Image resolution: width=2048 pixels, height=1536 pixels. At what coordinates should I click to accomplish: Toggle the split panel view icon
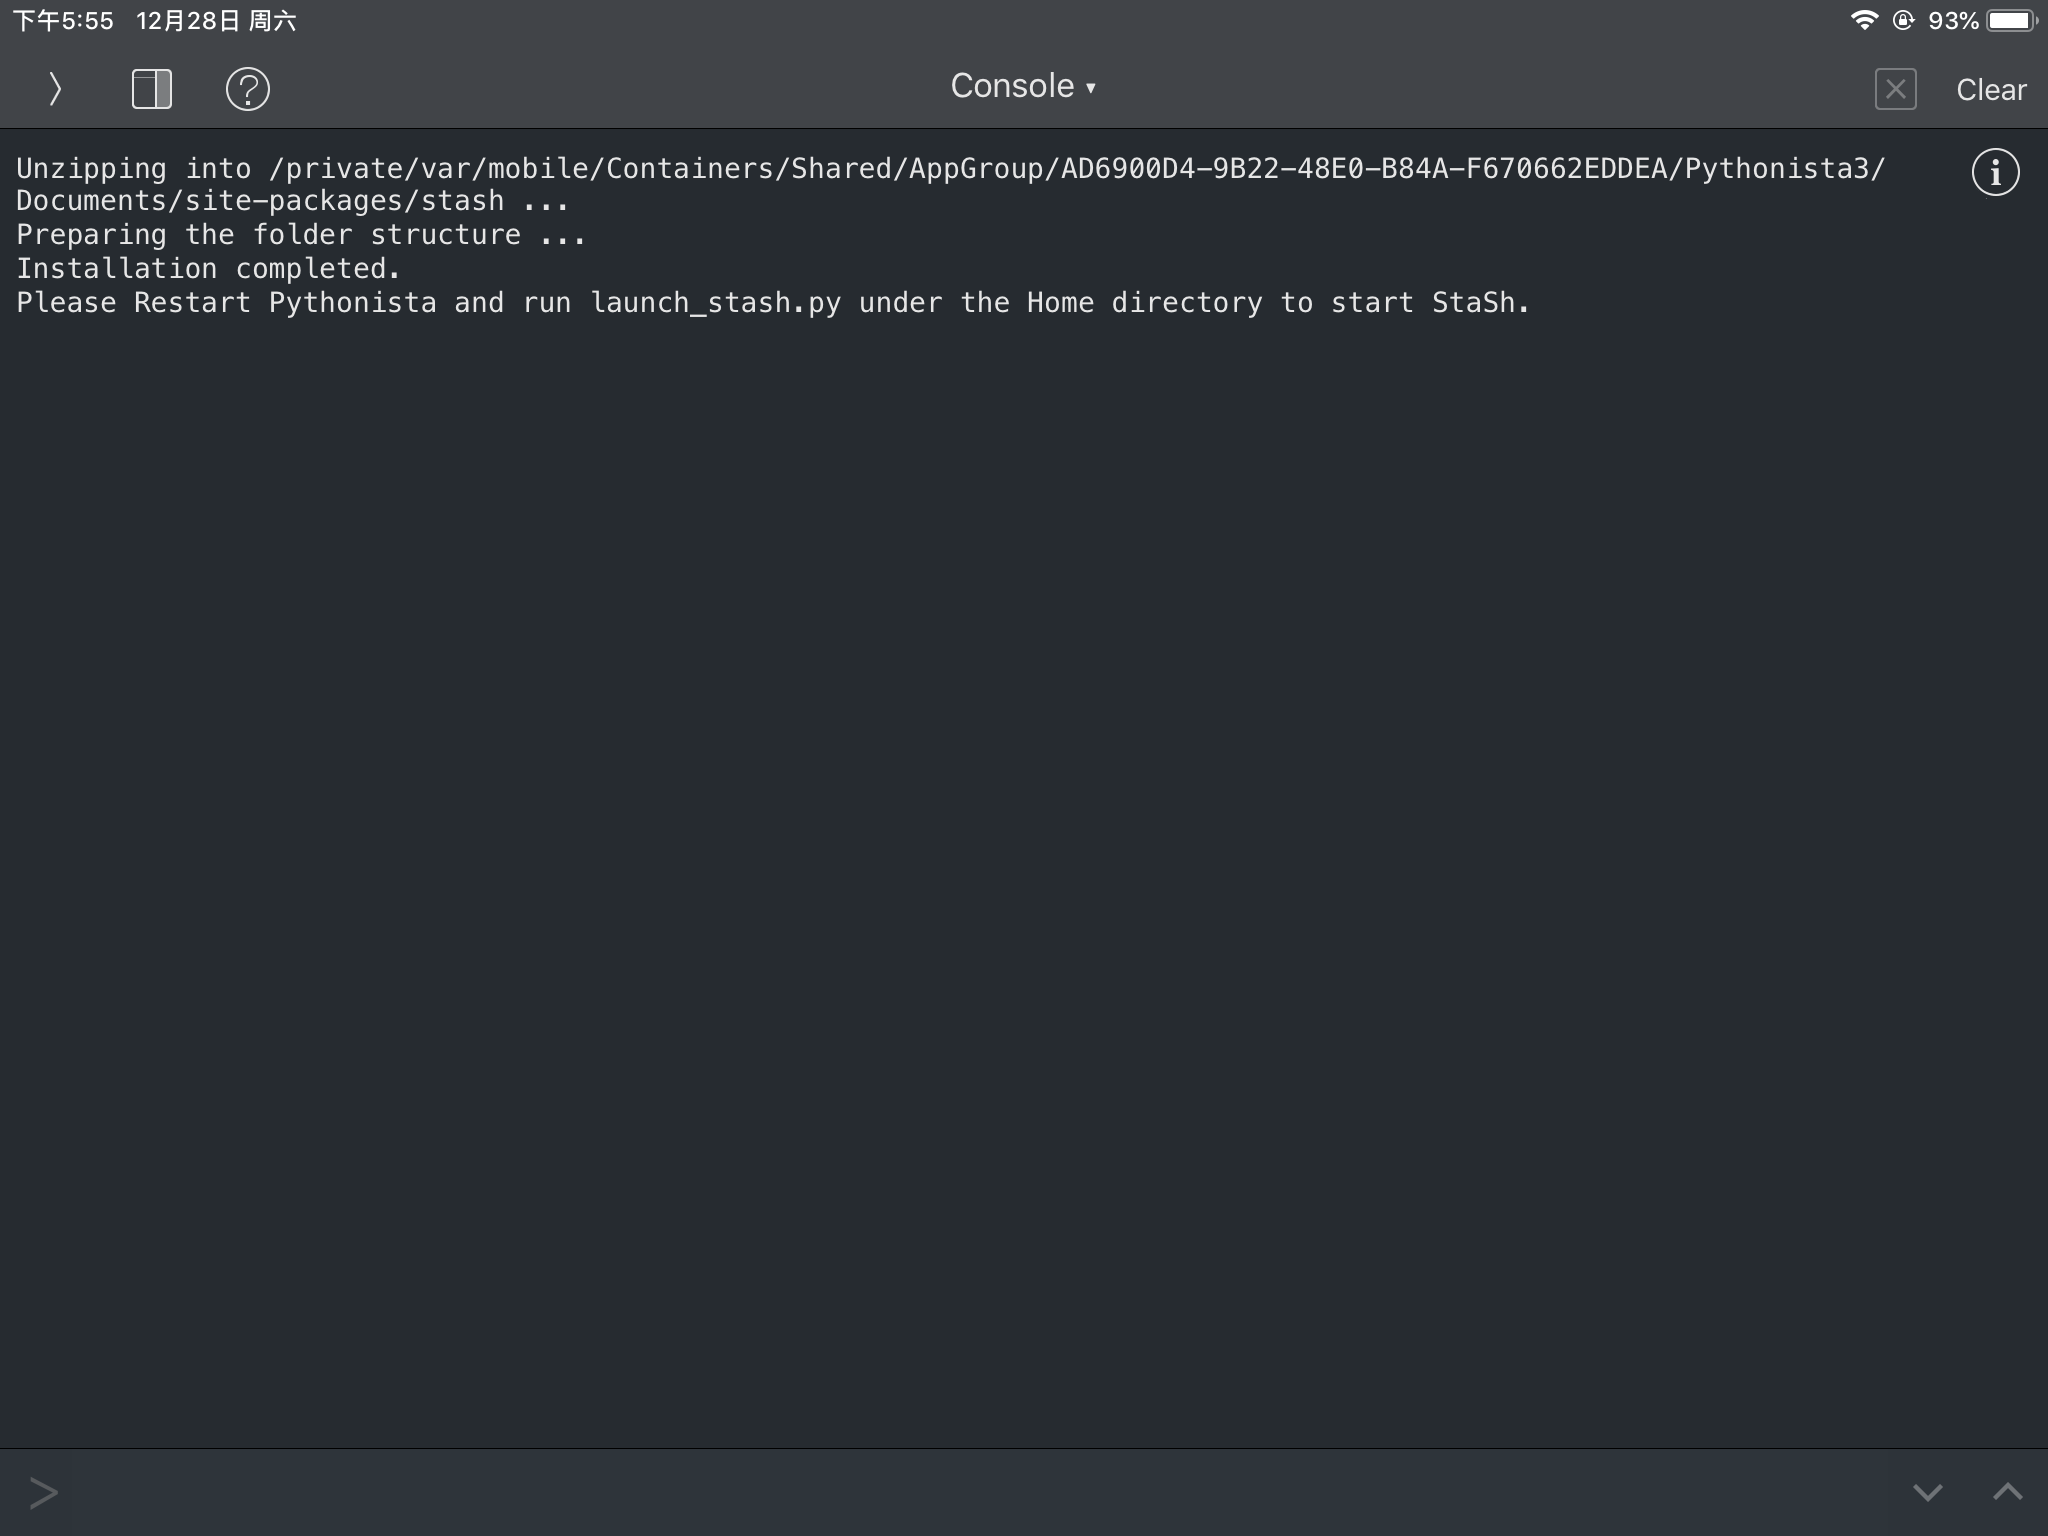(152, 89)
